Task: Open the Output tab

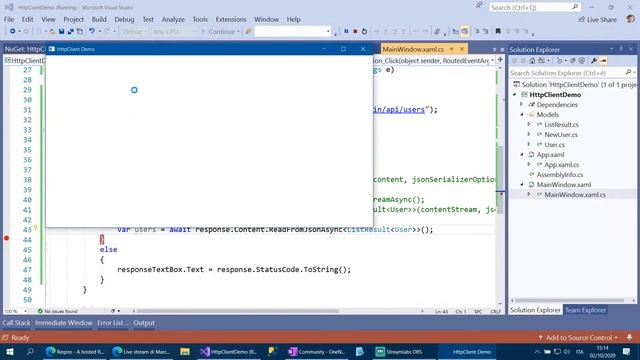Action: point(144,323)
